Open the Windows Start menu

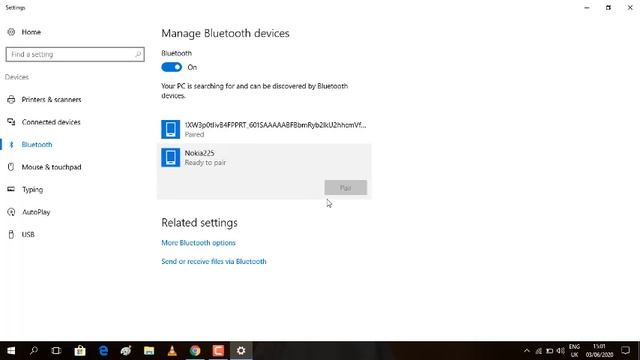(11, 351)
